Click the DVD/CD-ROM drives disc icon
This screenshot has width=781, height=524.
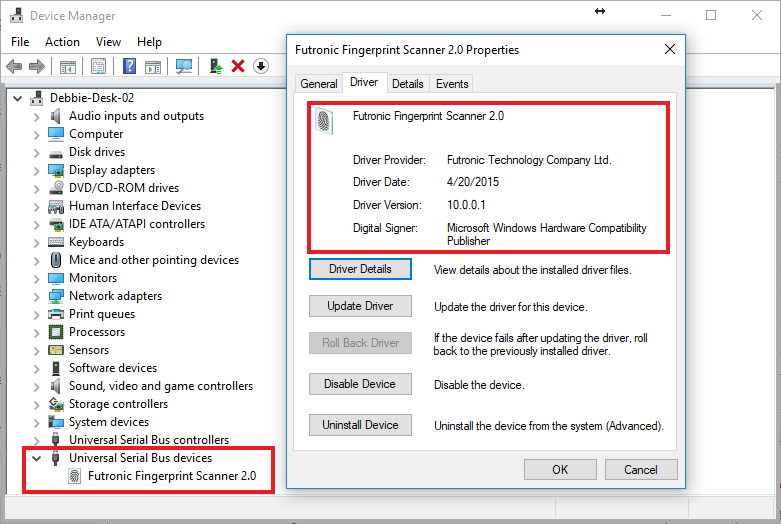point(56,188)
